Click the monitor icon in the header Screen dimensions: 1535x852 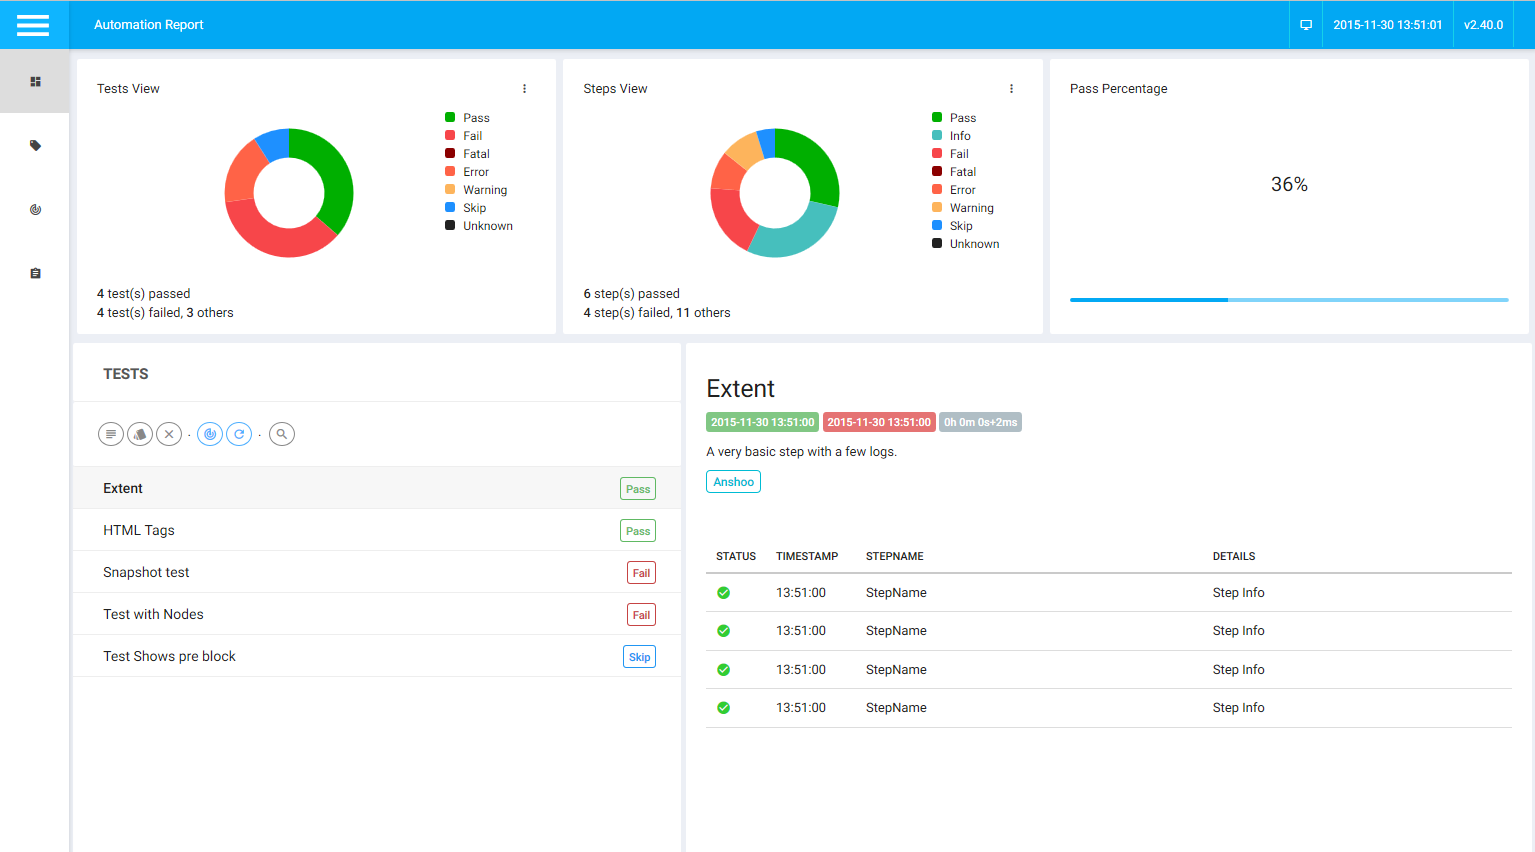(x=1305, y=25)
